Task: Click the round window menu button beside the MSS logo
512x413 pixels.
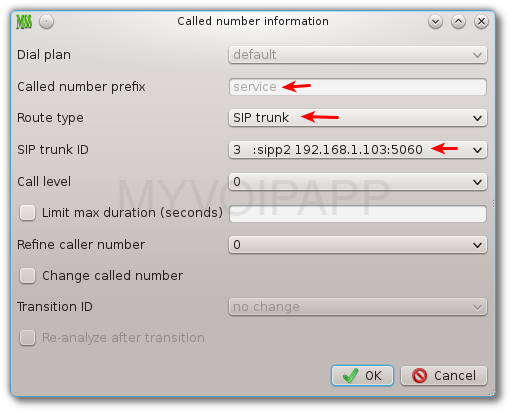Action: click(x=46, y=22)
